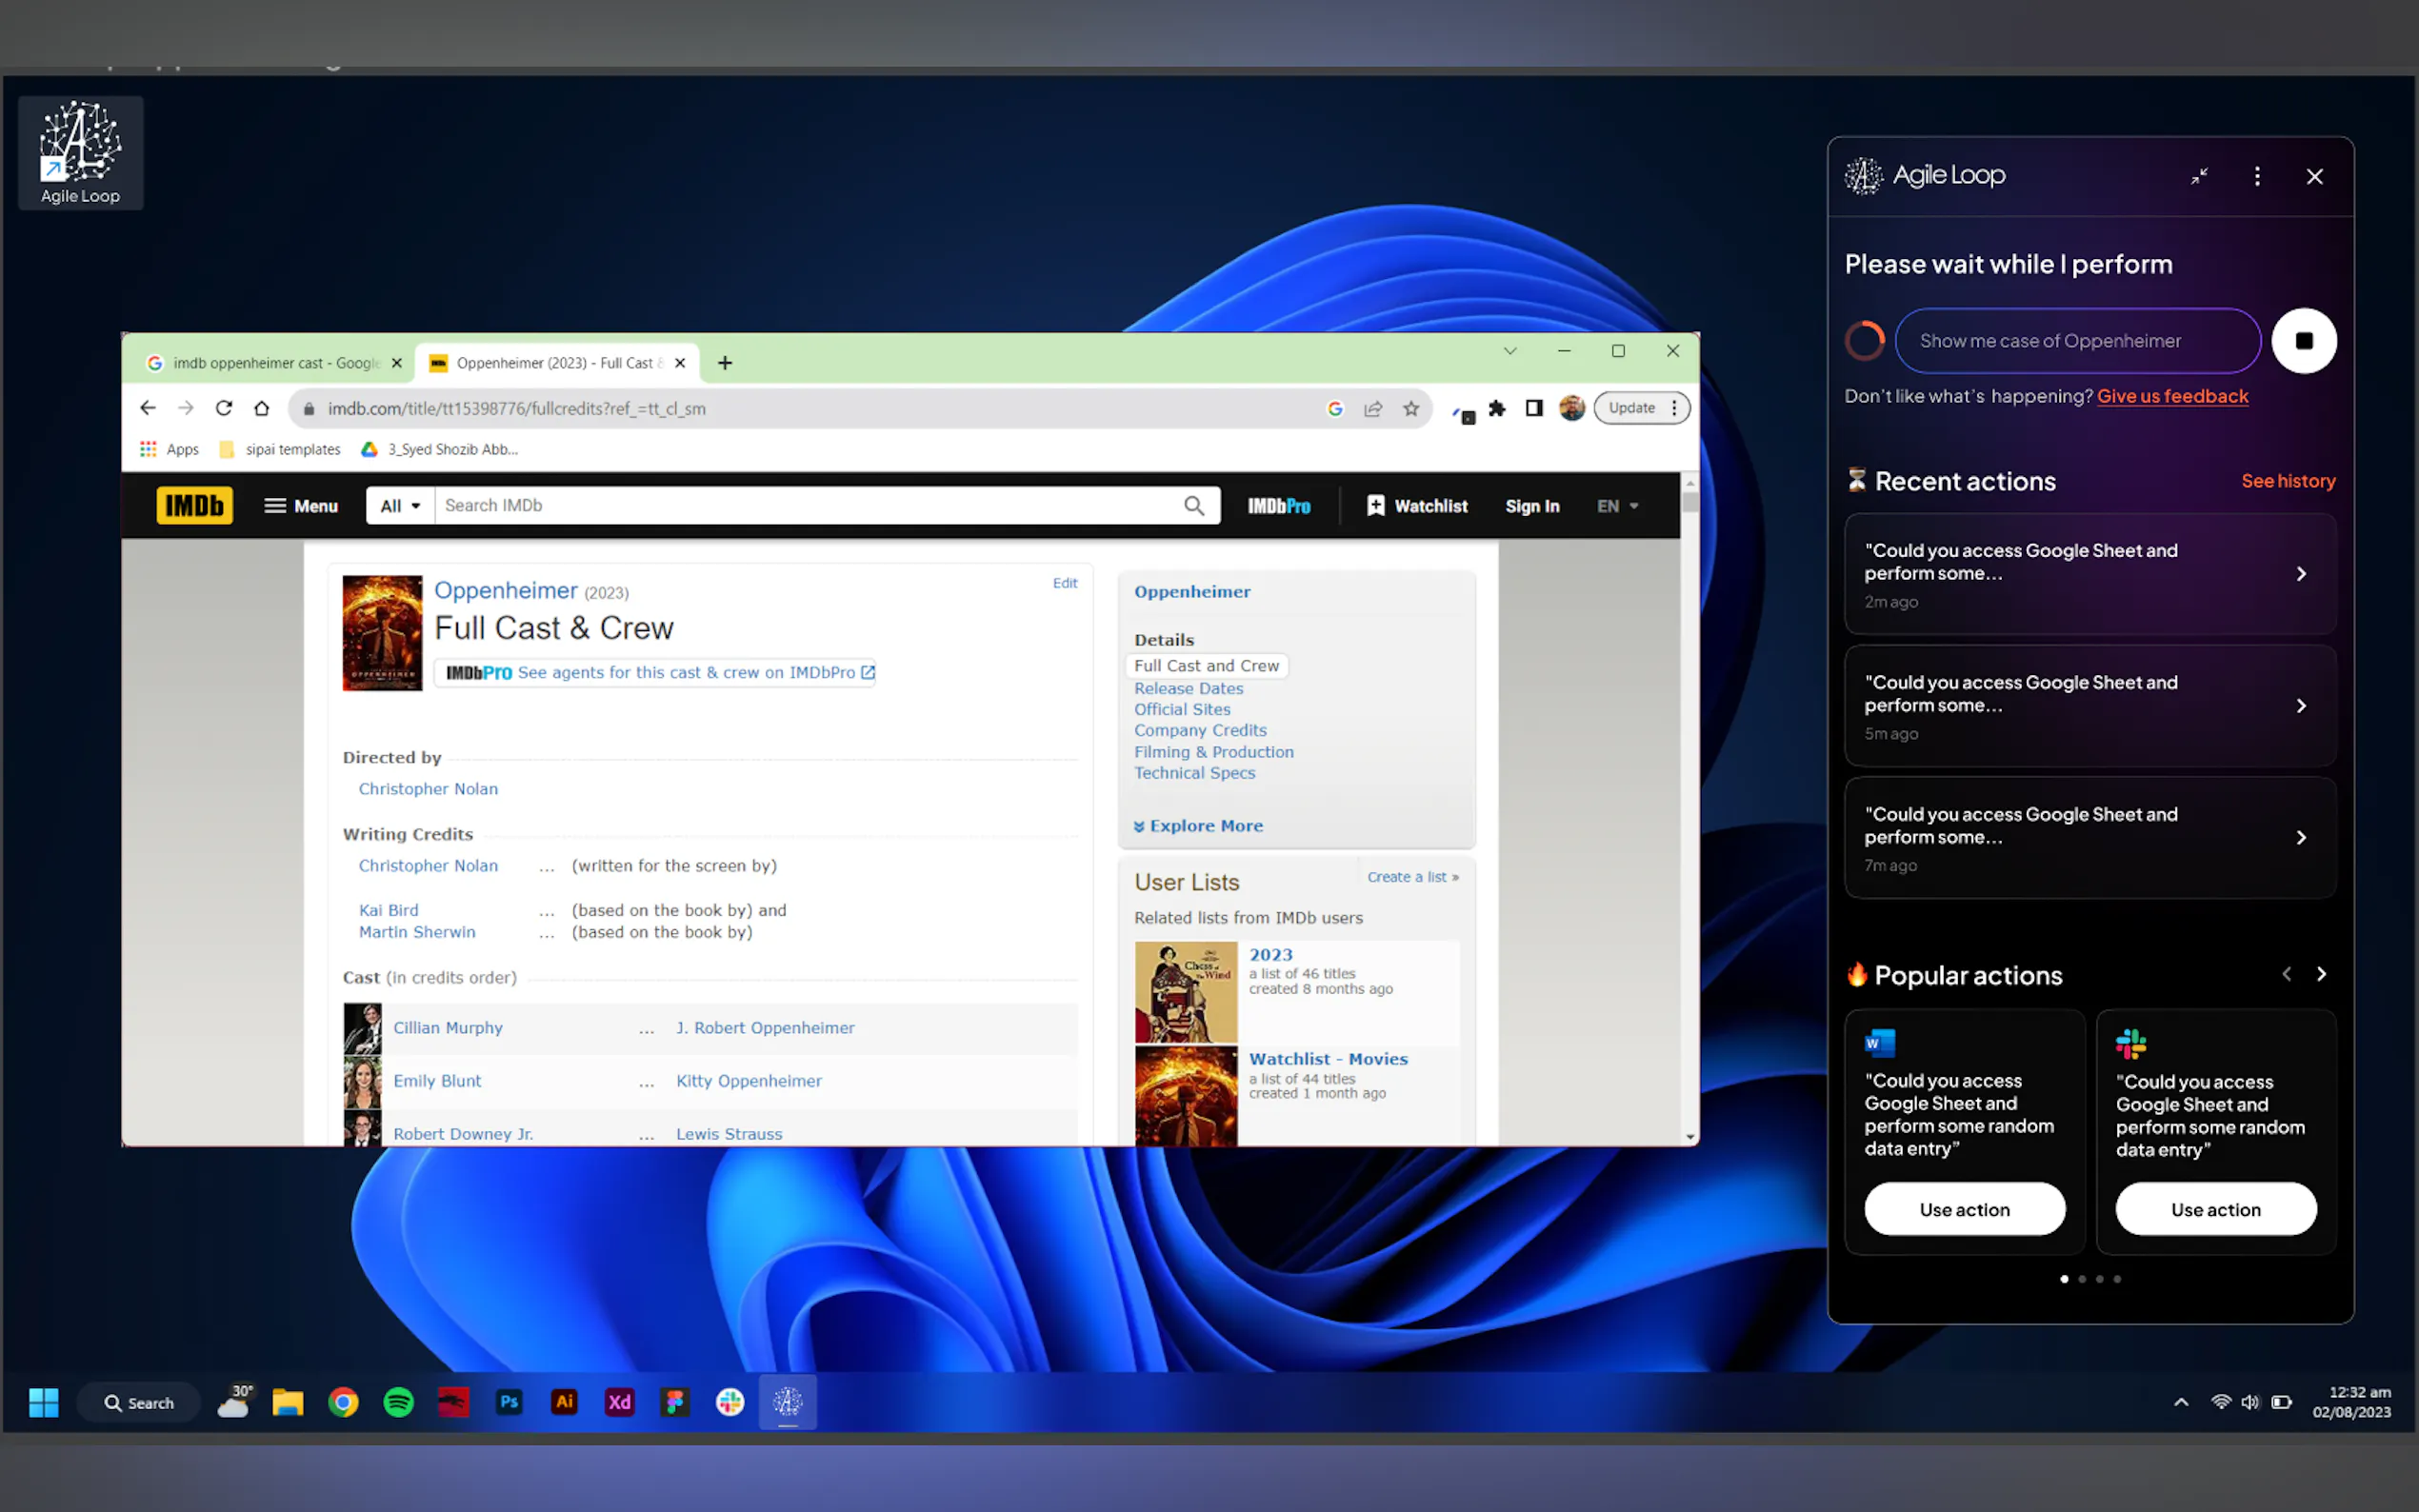2419x1512 pixels.
Task: Click the Oppenheimer poster thumbnail
Action: [382, 633]
